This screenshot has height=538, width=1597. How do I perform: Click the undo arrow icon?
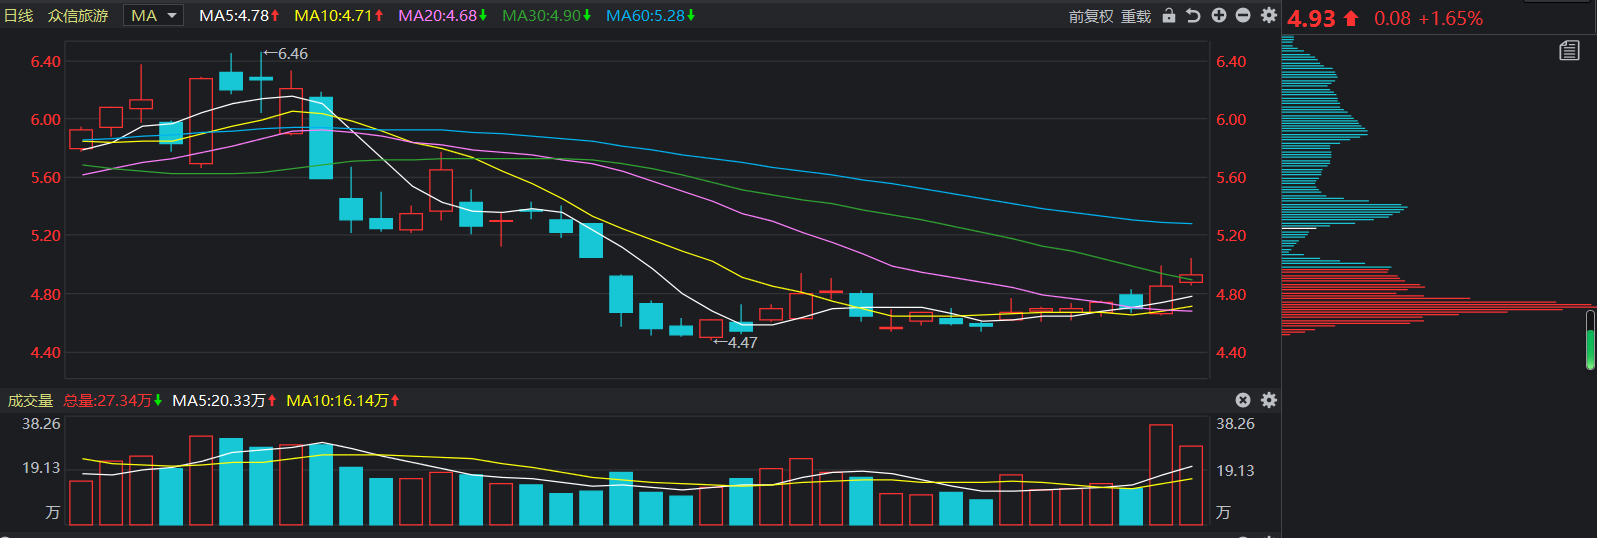[x=1193, y=16]
